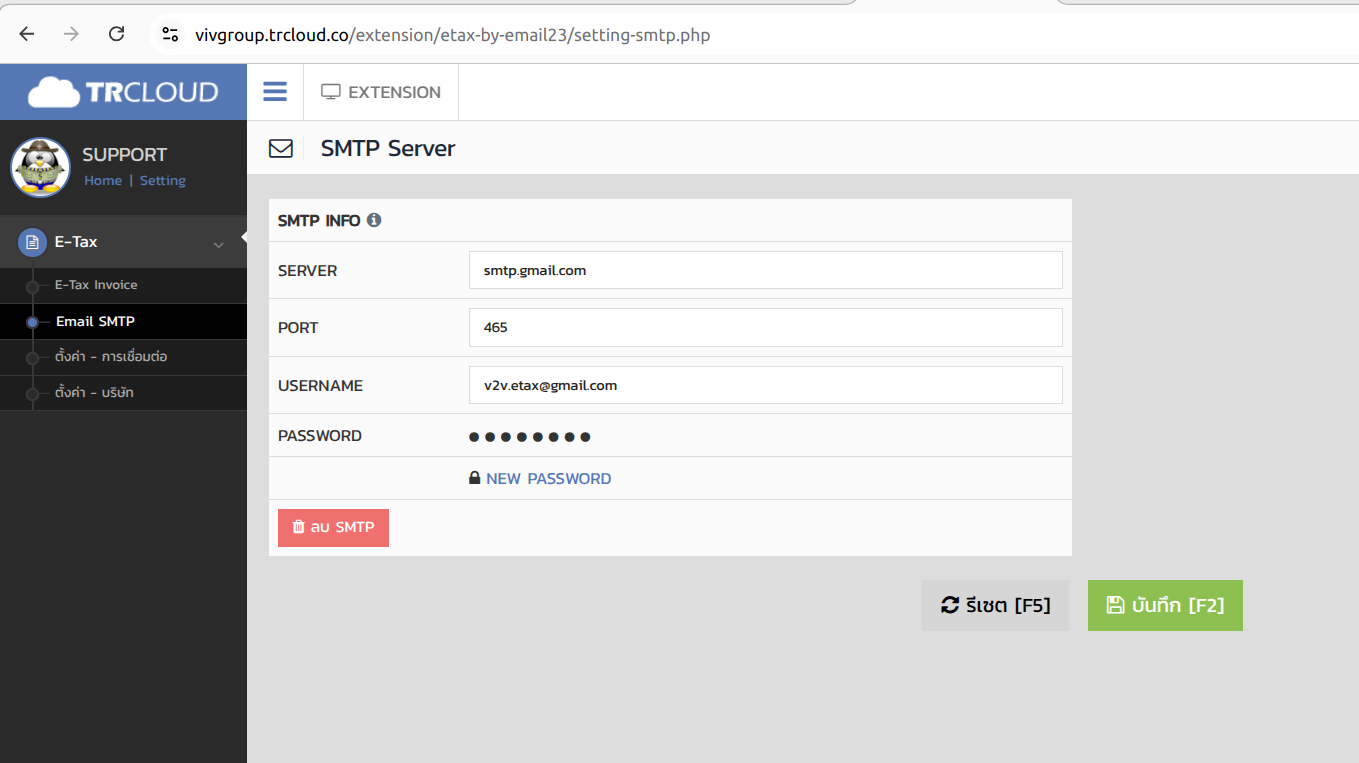The image size is (1359, 763).
Task: Open E-Tax Invoice sidebar item
Action: coord(123,285)
